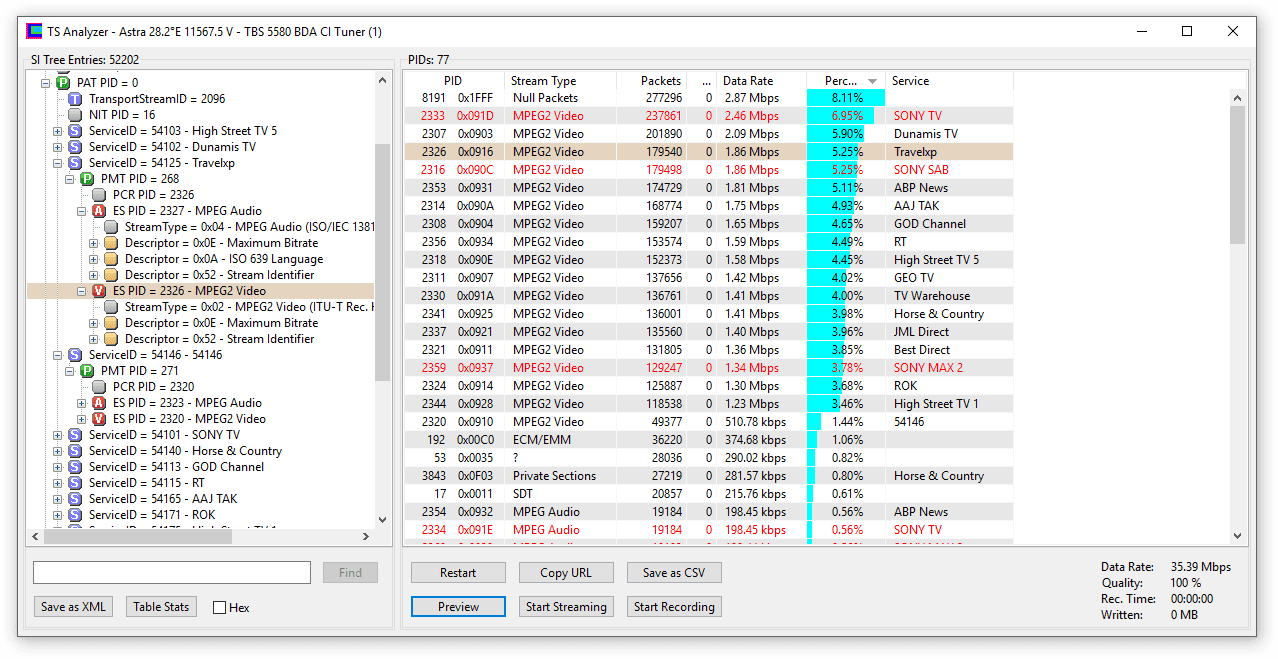Click the gray icon beside NIT PID = 16
The image size is (1278, 659).
click(x=75, y=115)
